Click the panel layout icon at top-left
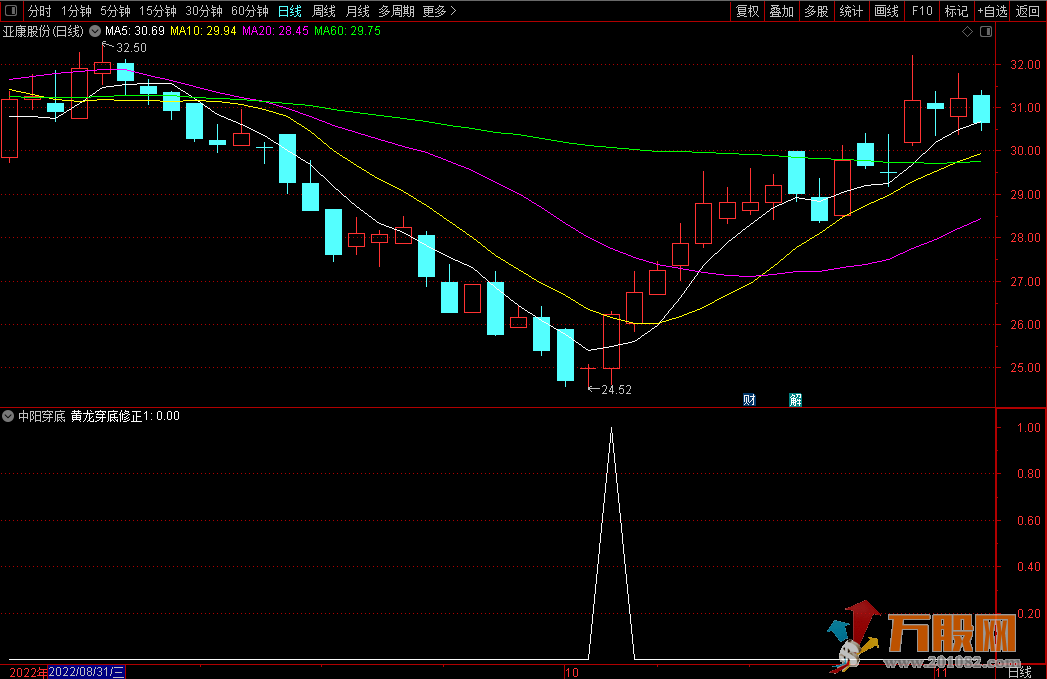Viewport: 1047px width, 679px height. (11, 11)
